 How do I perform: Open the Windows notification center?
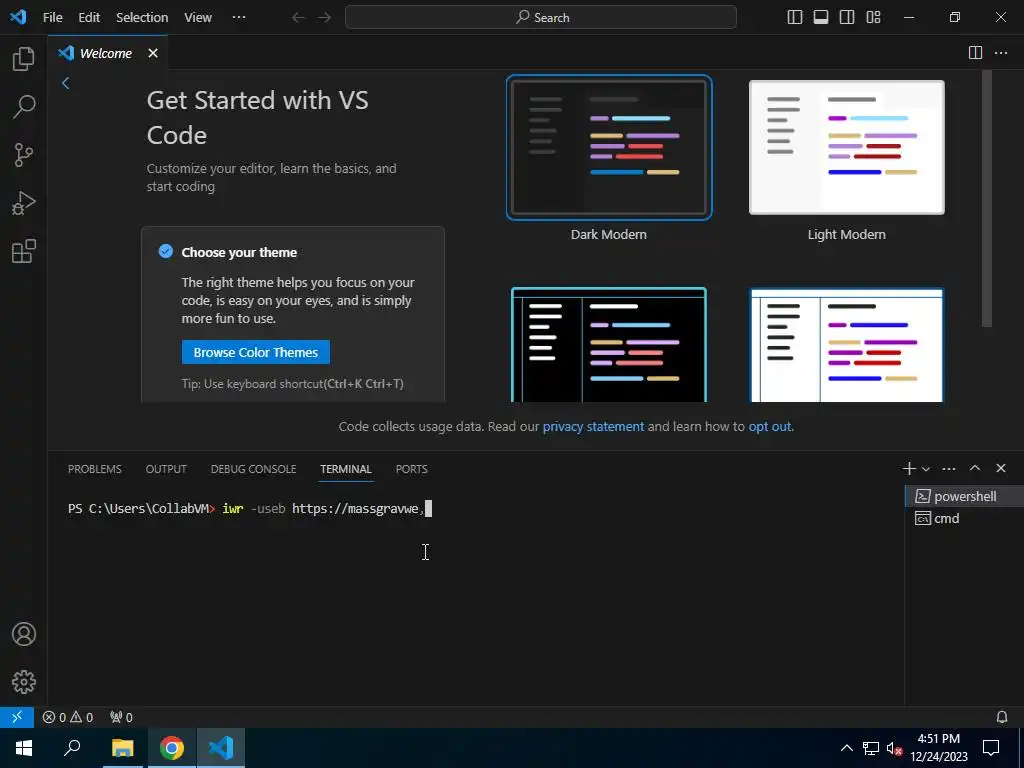[x=991, y=748]
